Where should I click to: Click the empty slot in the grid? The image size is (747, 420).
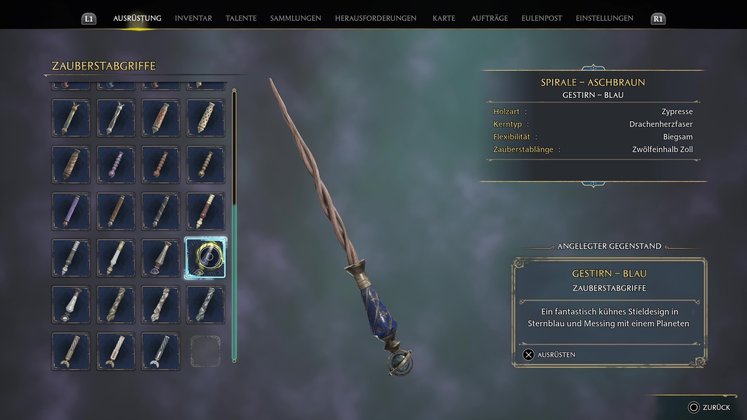click(205, 351)
